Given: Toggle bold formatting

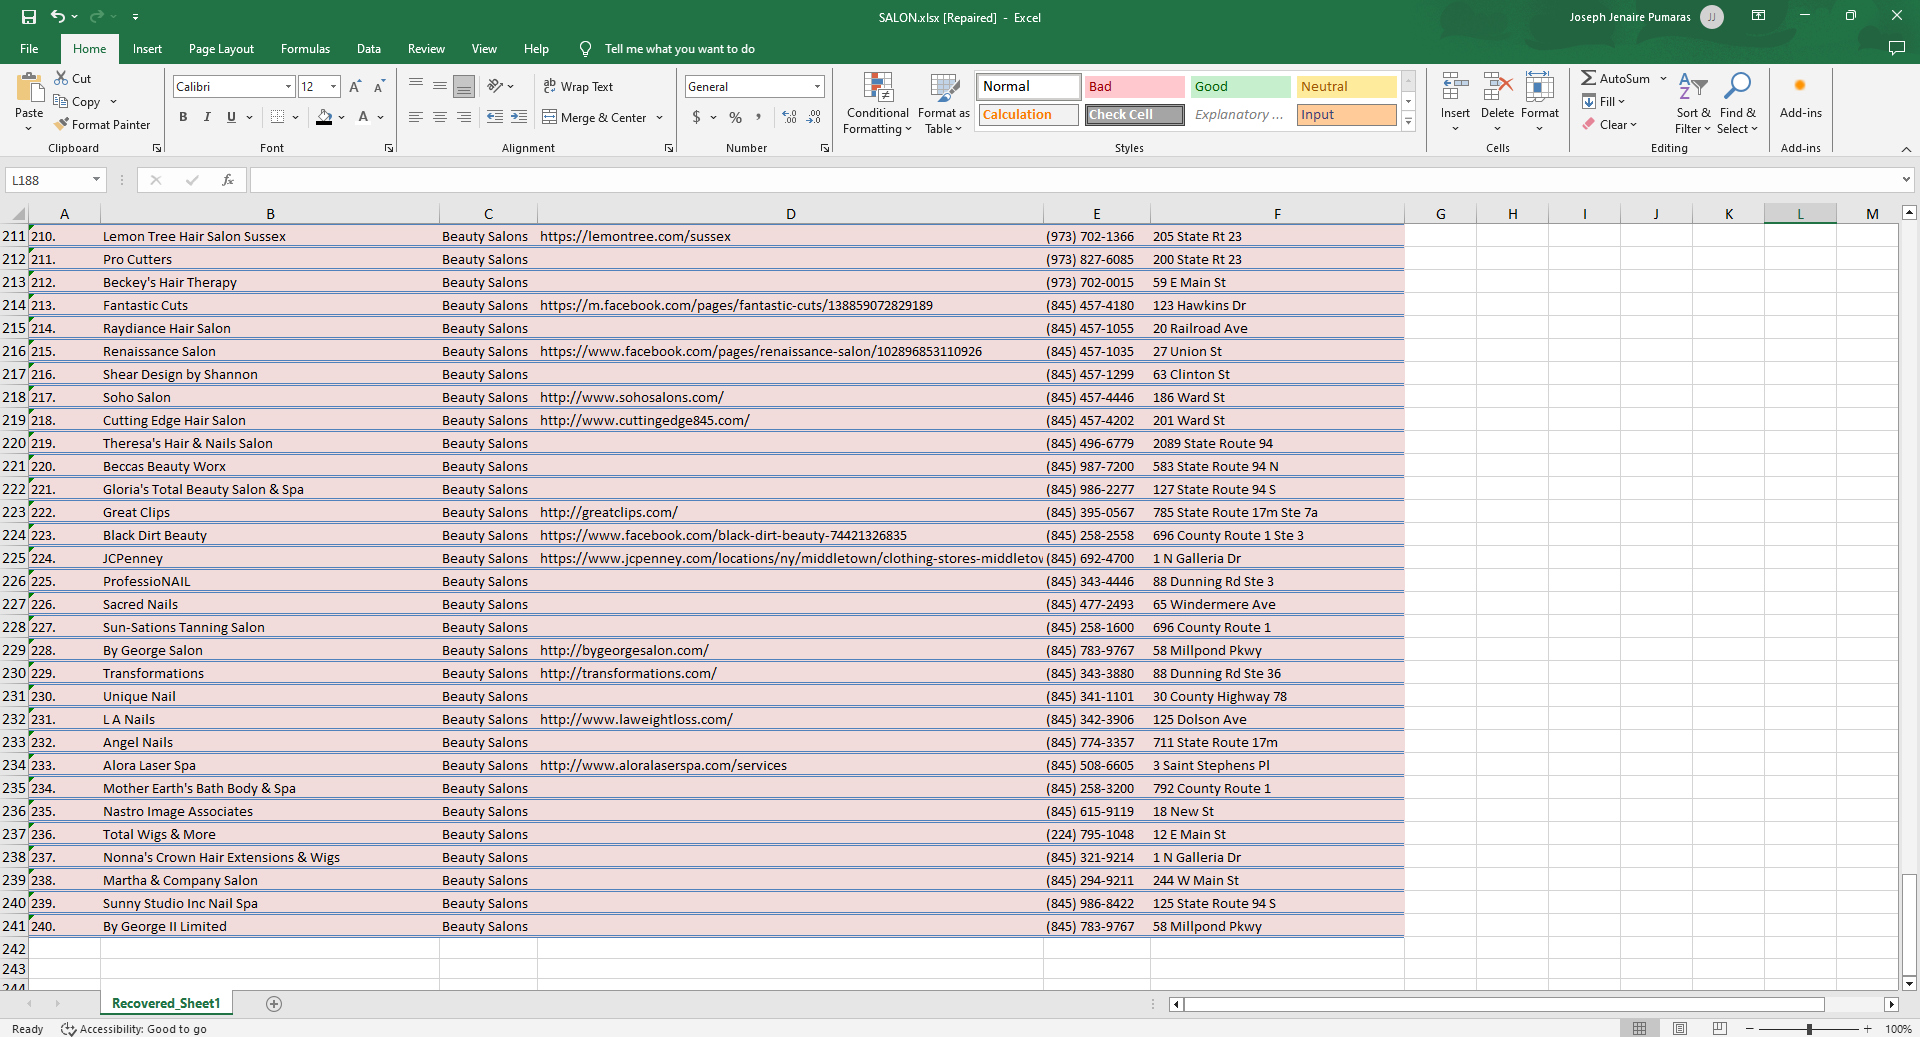Looking at the screenshot, I should (x=183, y=118).
